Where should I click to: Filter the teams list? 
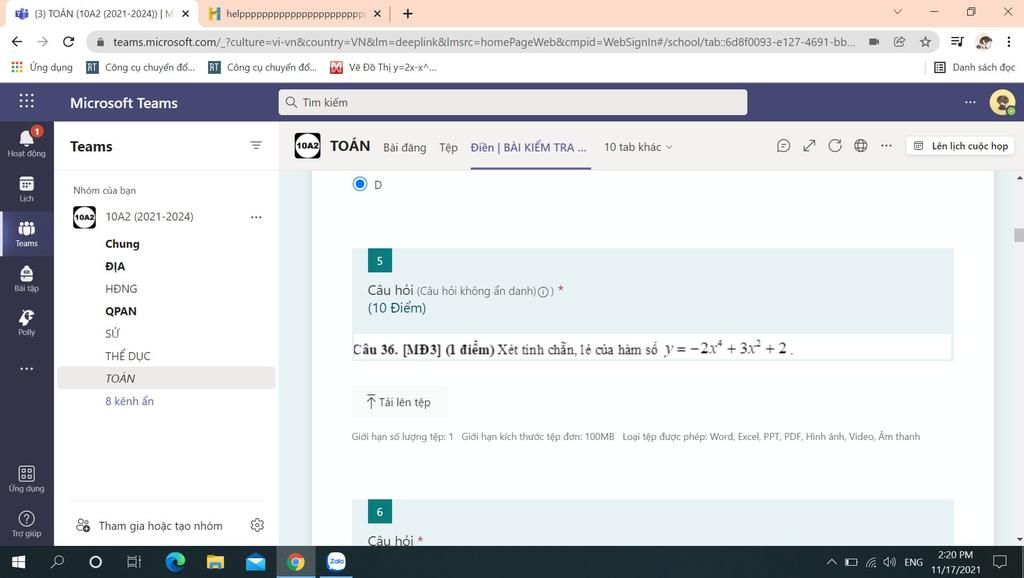tap(256, 146)
